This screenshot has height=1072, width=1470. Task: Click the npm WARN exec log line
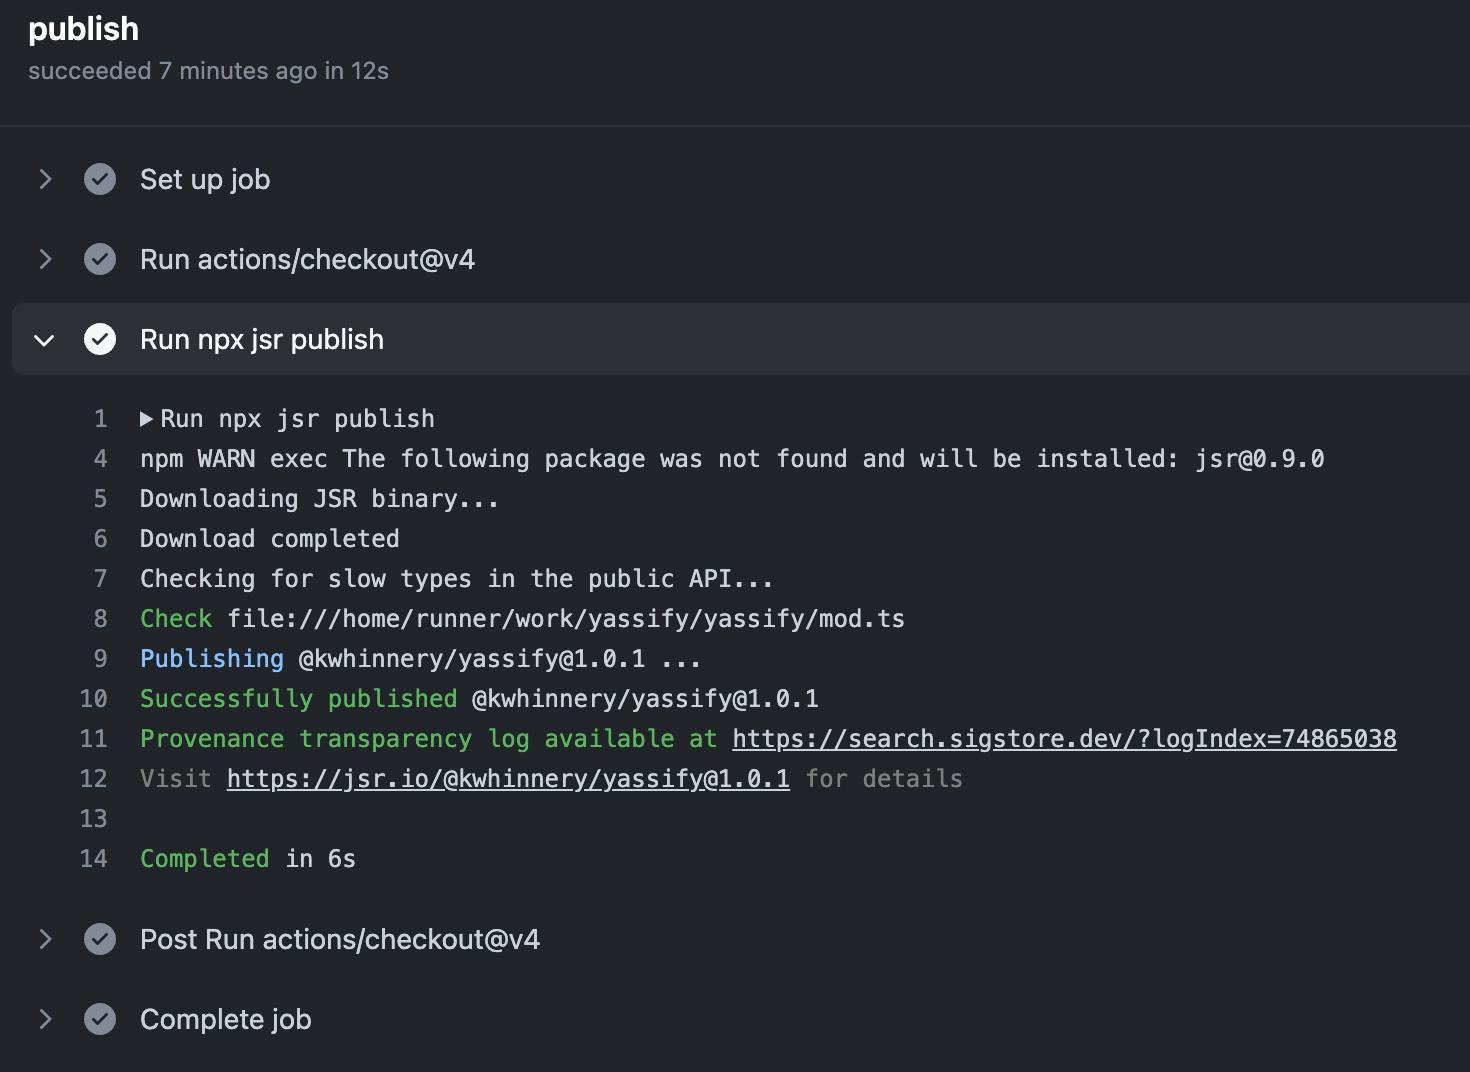[x=731, y=459]
